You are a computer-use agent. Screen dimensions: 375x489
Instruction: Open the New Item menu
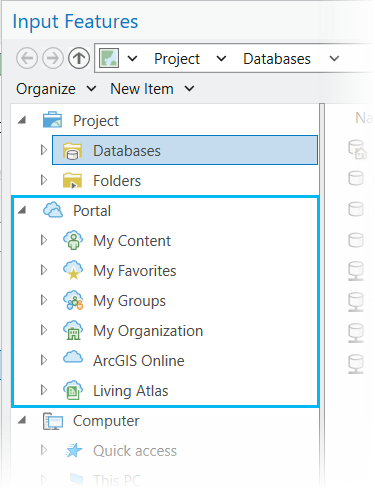pyautogui.click(x=152, y=89)
